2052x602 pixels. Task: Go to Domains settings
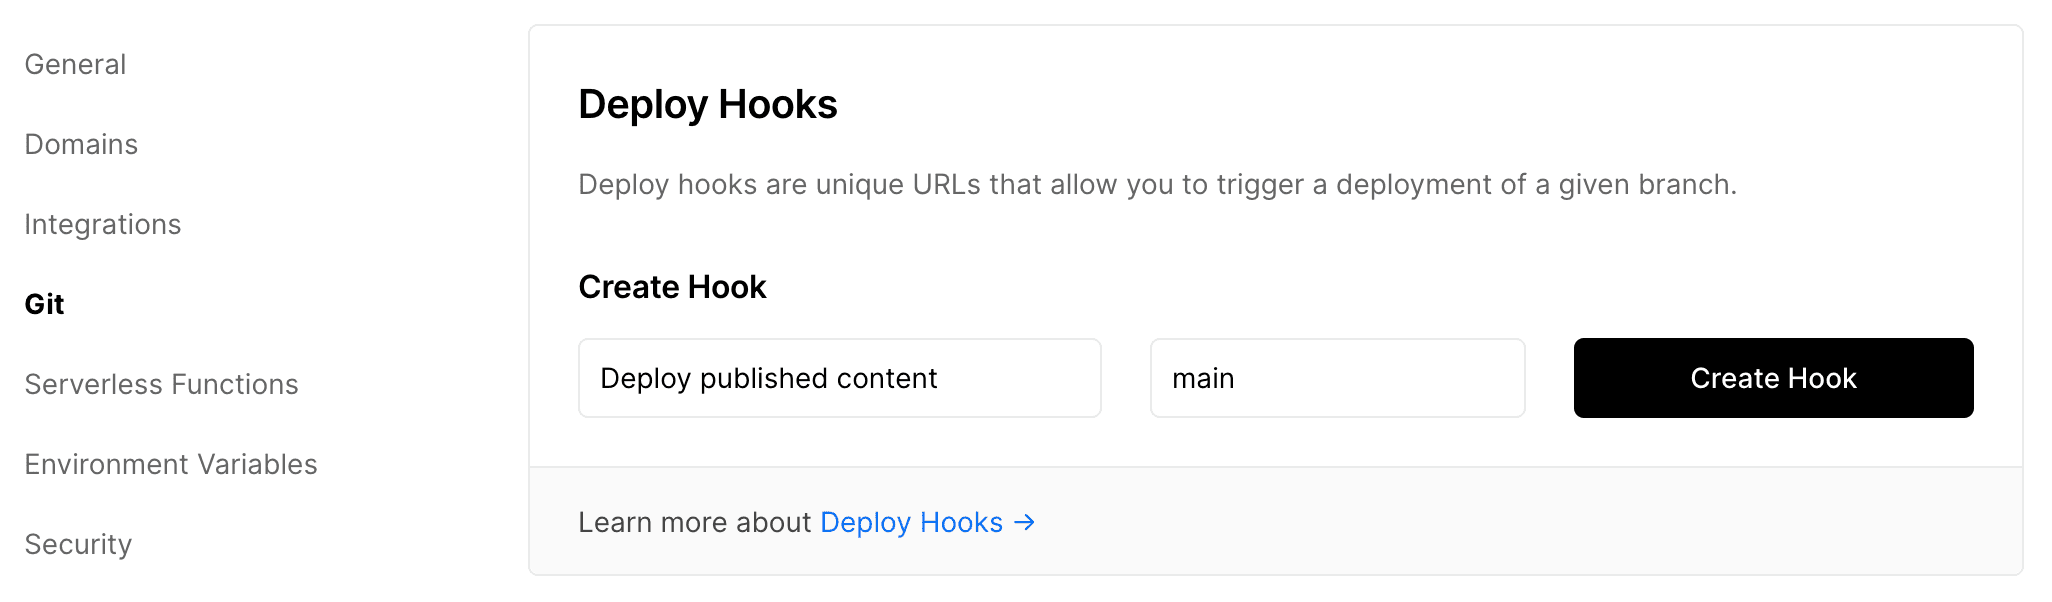(x=81, y=144)
